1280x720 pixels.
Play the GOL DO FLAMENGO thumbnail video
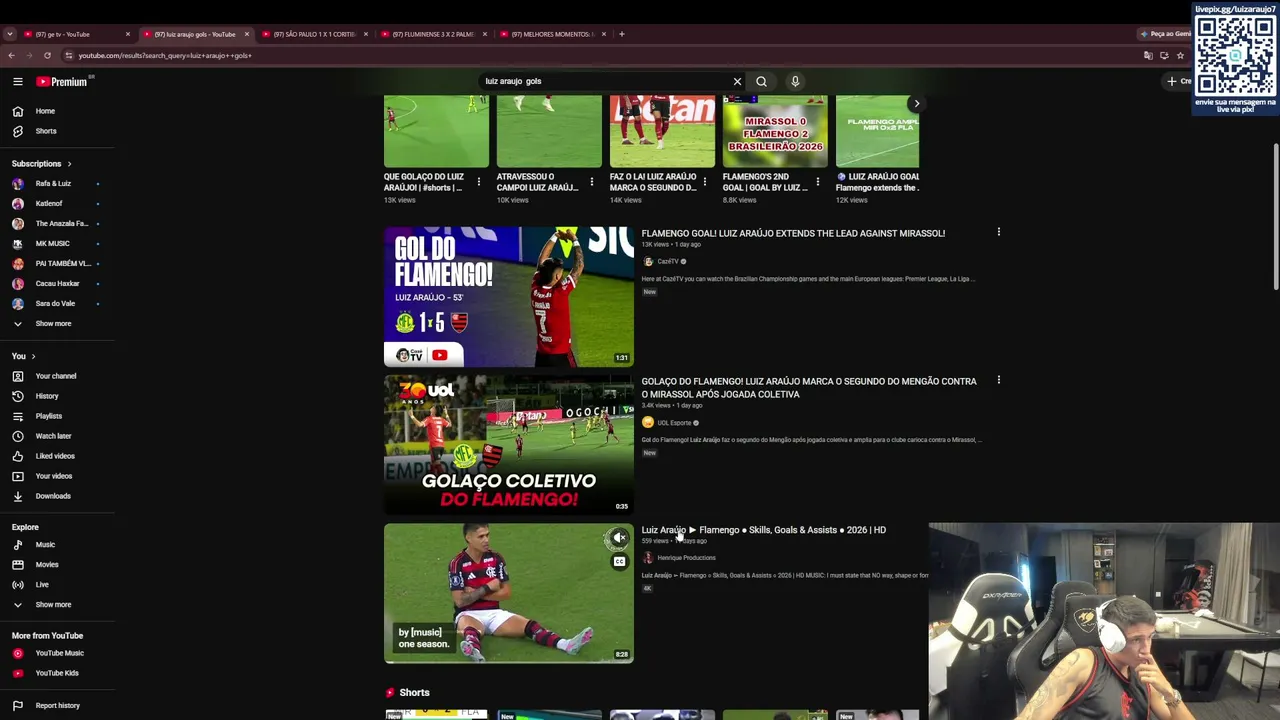click(509, 297)
